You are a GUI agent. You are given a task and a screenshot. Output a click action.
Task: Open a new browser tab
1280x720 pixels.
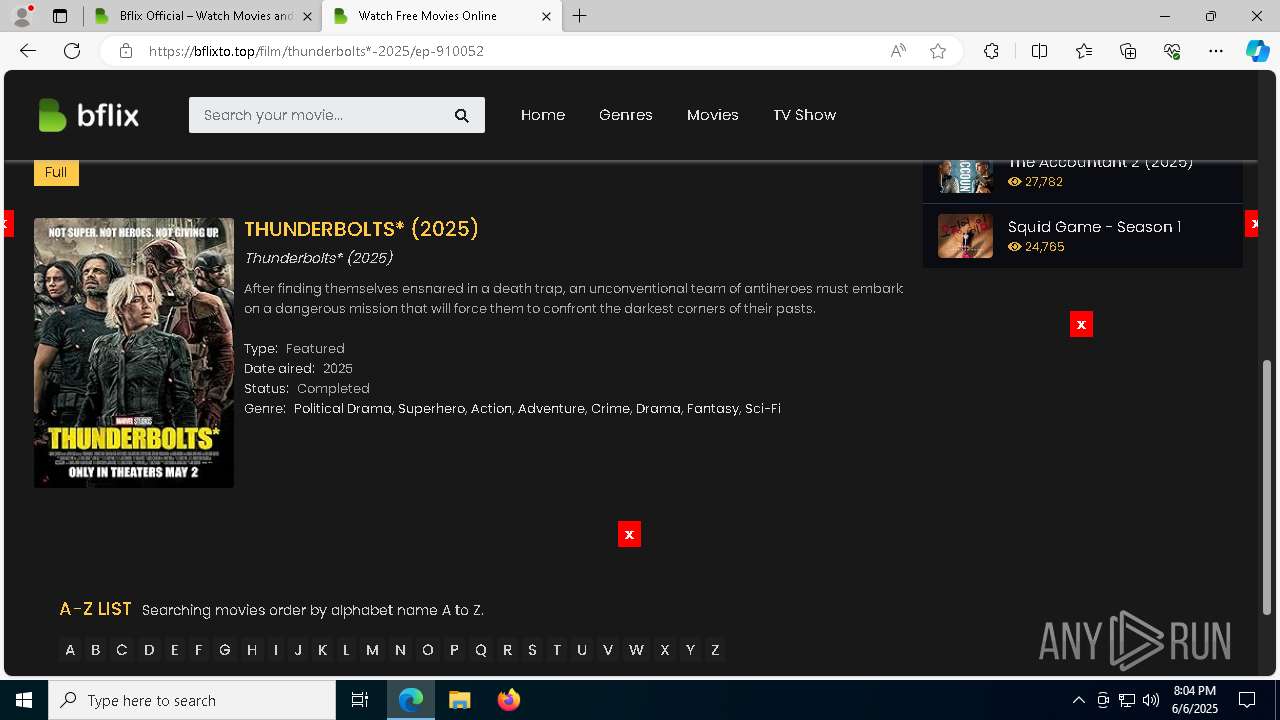pos(580,16)
